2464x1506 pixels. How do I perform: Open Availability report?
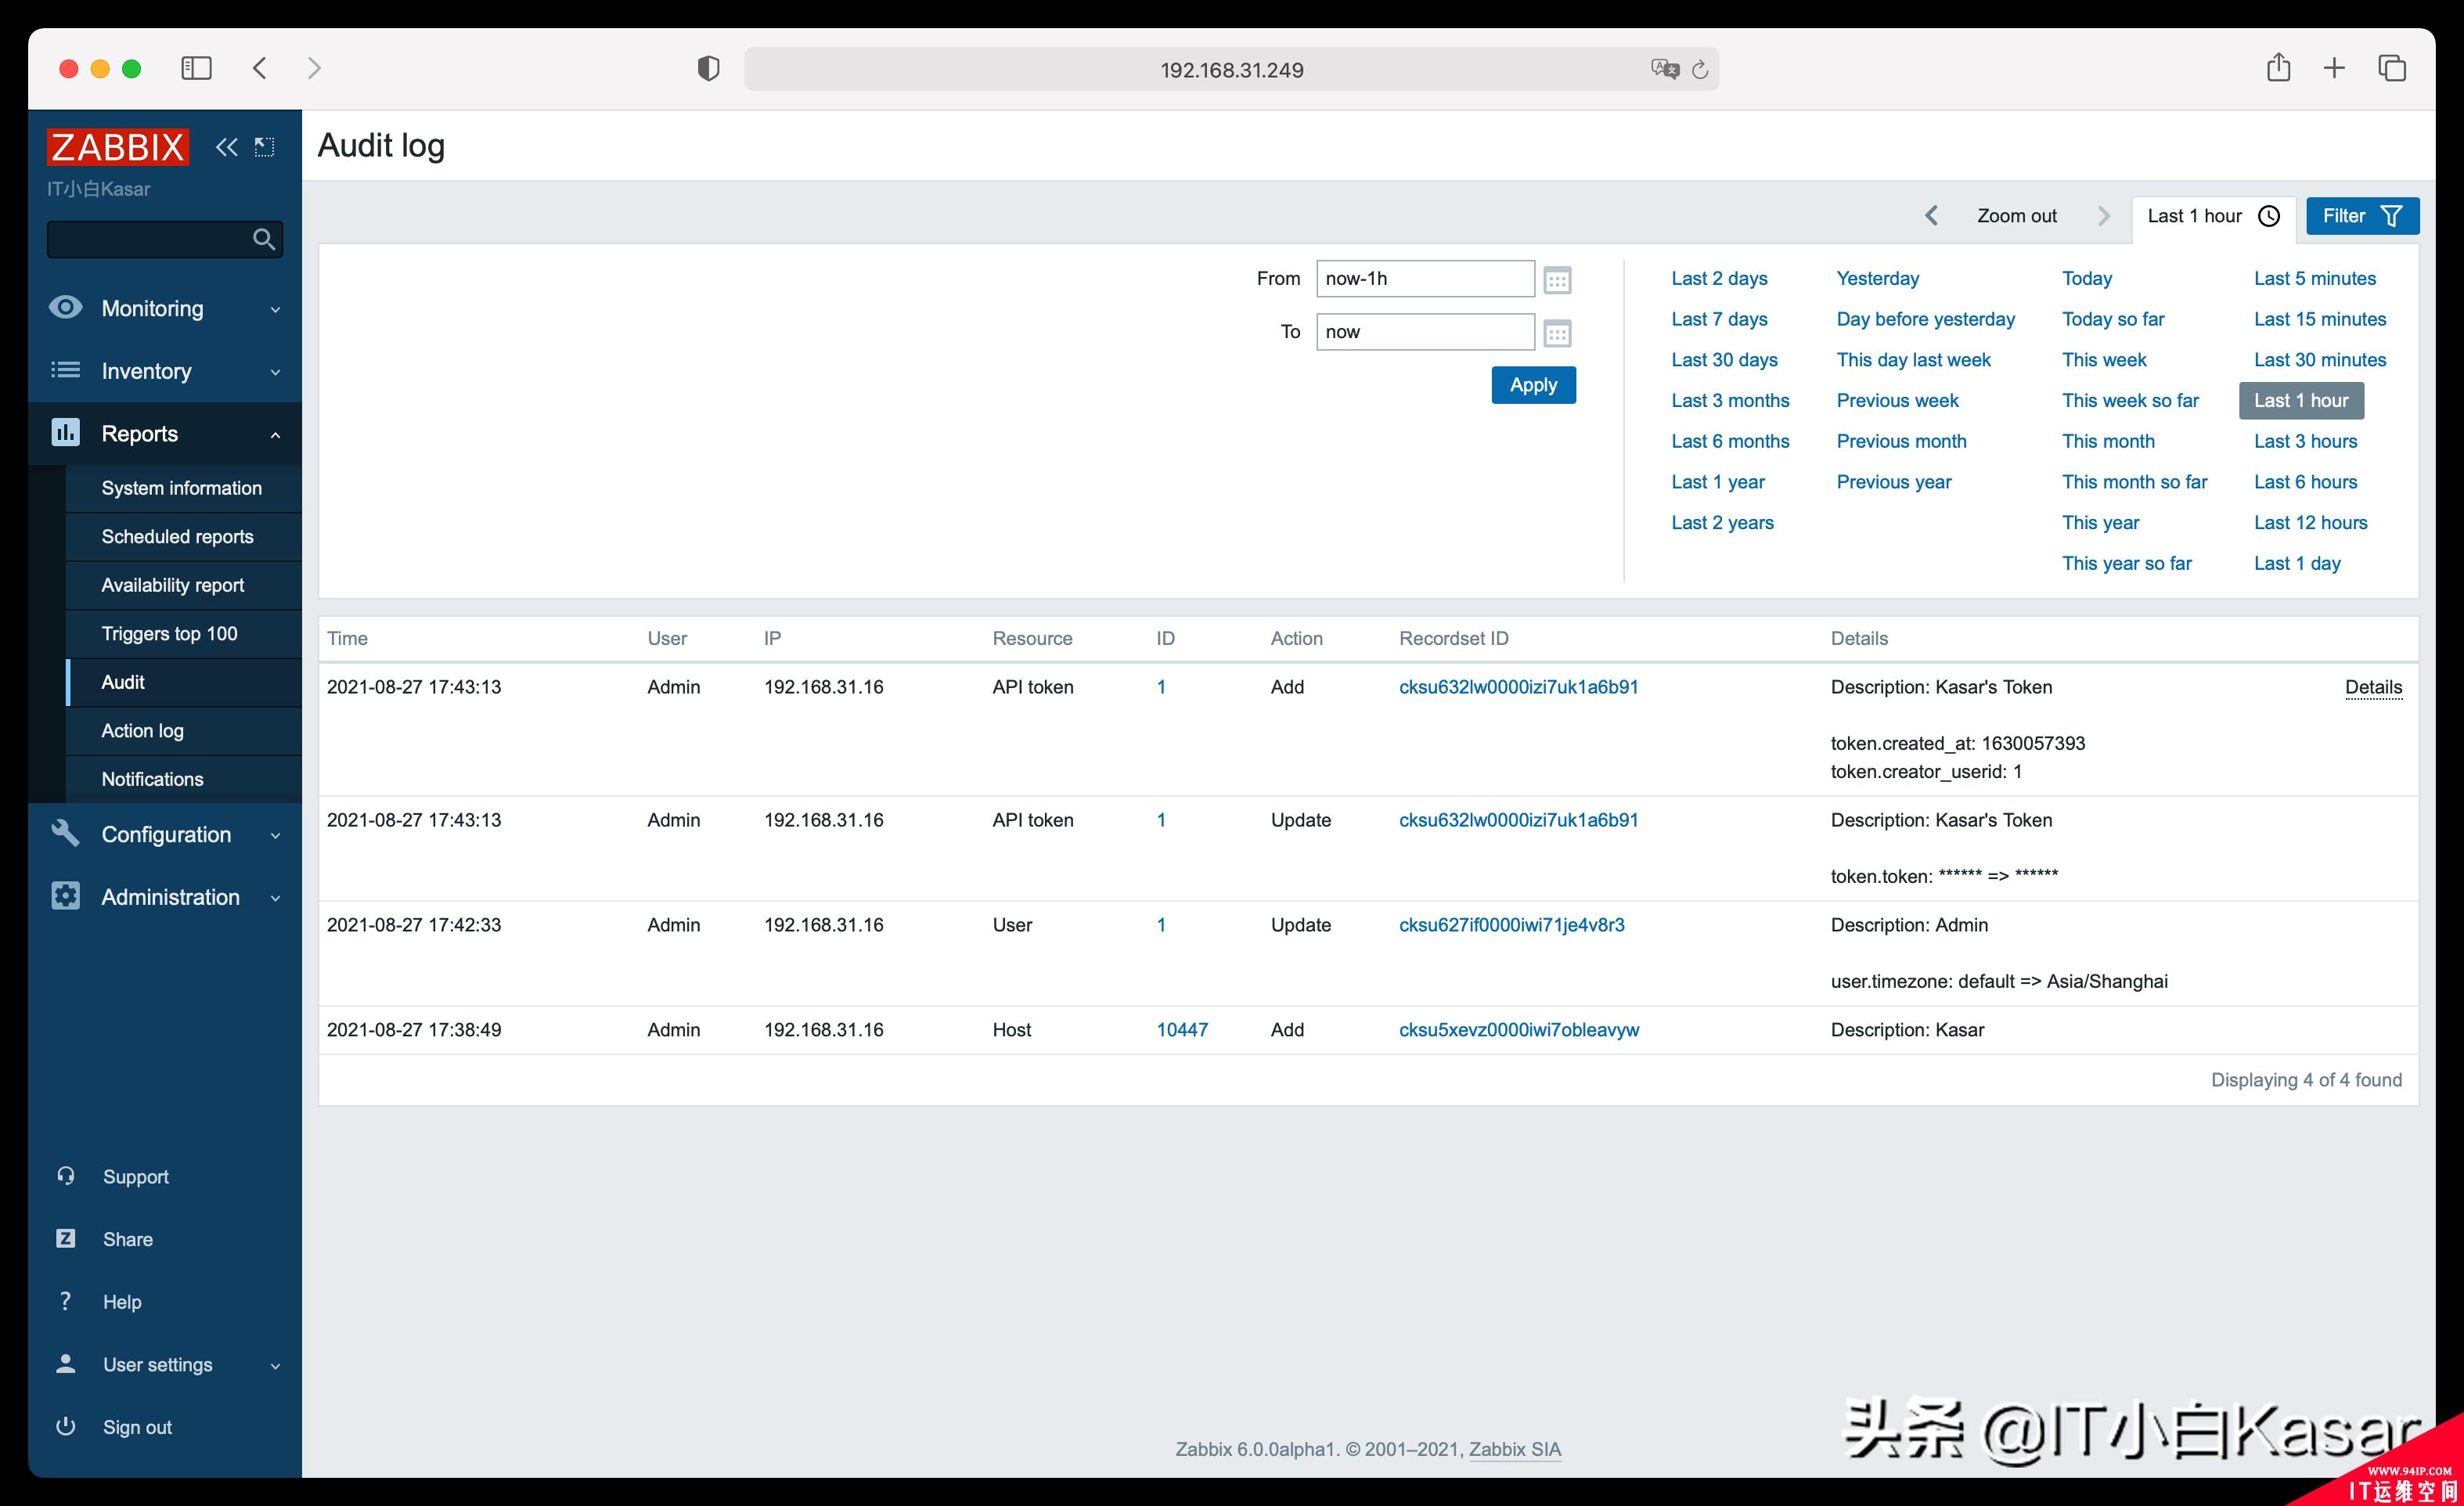pos(183,585)
